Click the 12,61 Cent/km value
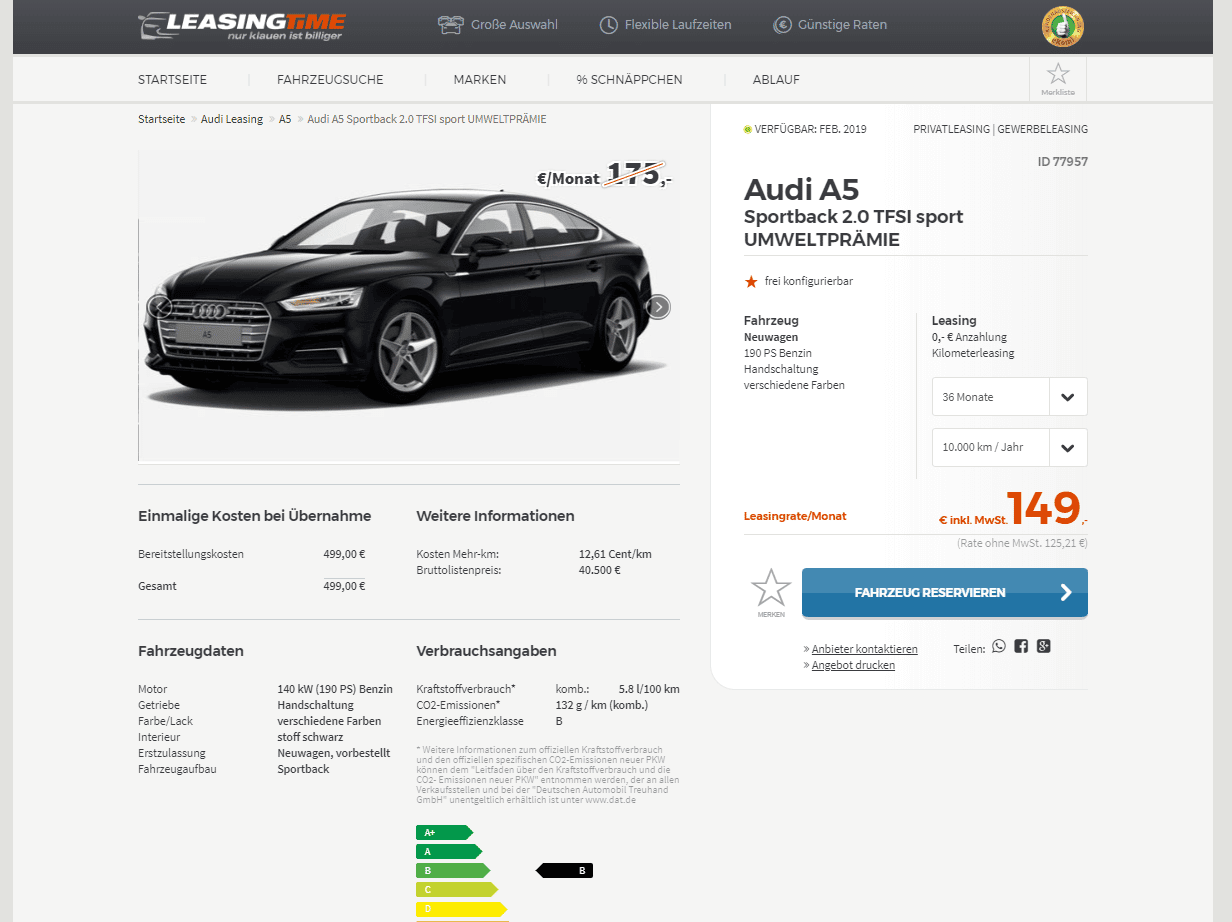The height and width of the screenshot is (922, 1232). click(x=615, y=554)
